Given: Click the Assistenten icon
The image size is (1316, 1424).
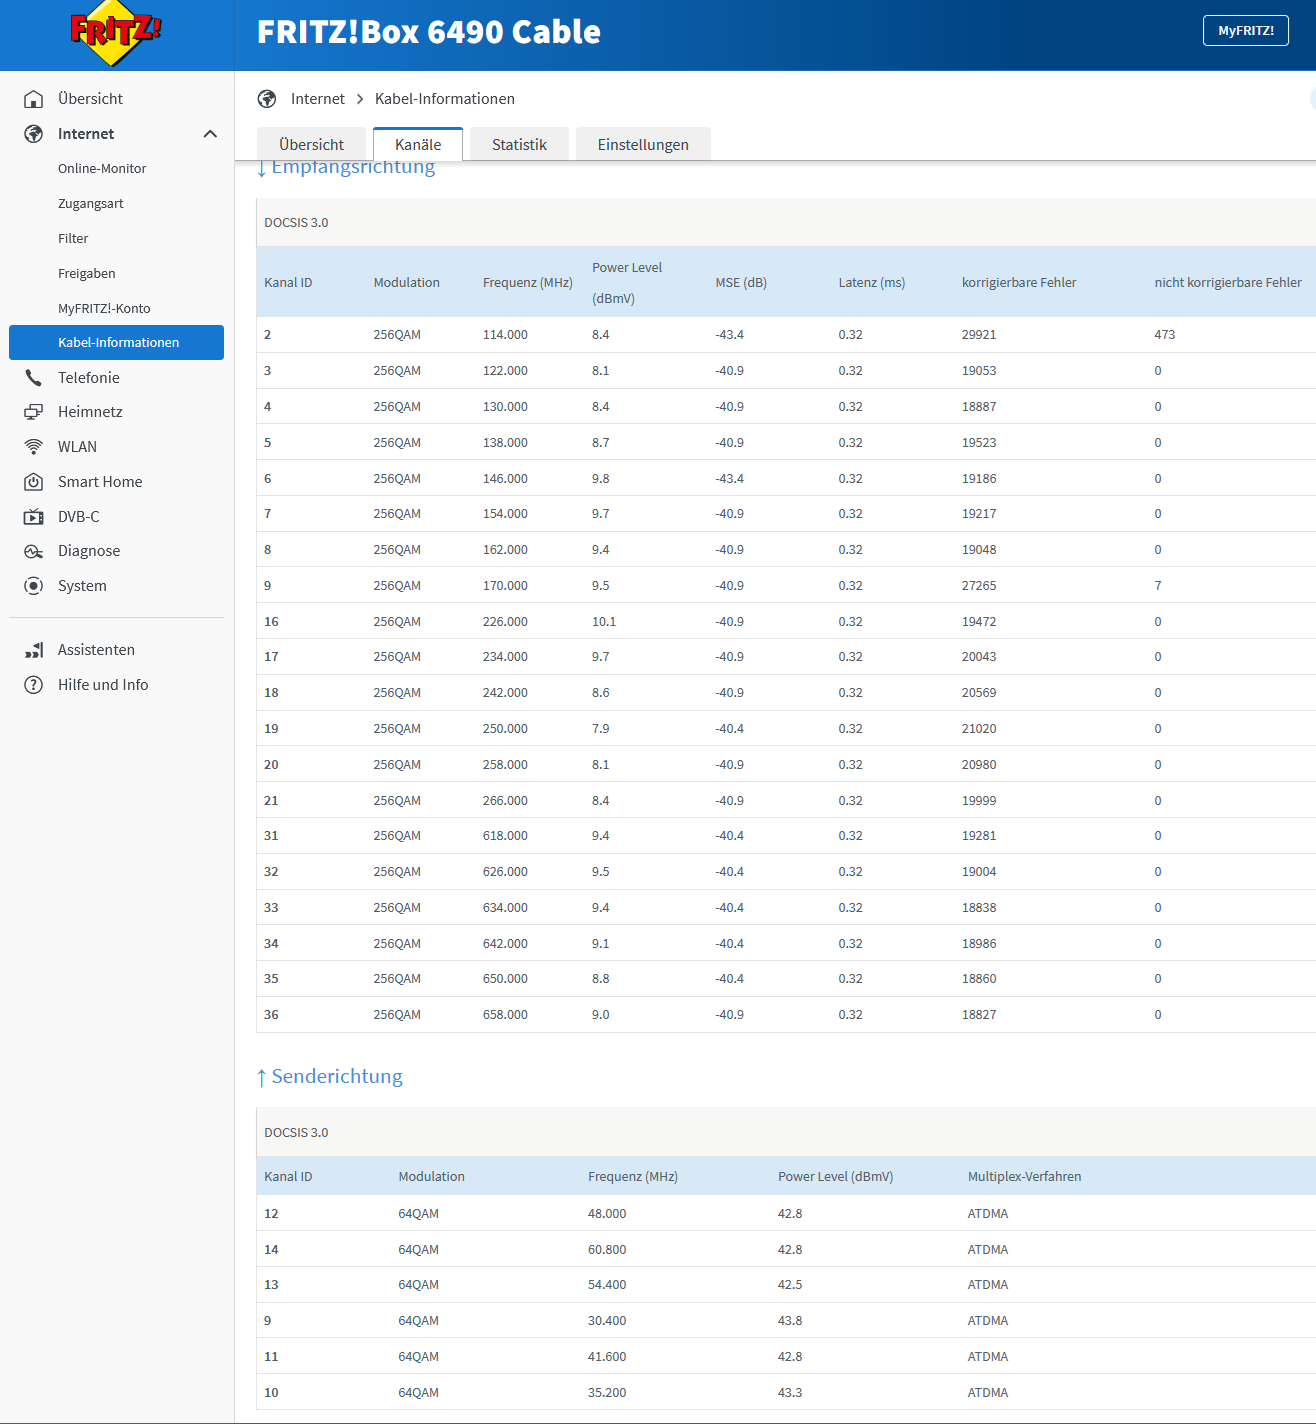Looking at the screenshot, I should tap(34, 650).
